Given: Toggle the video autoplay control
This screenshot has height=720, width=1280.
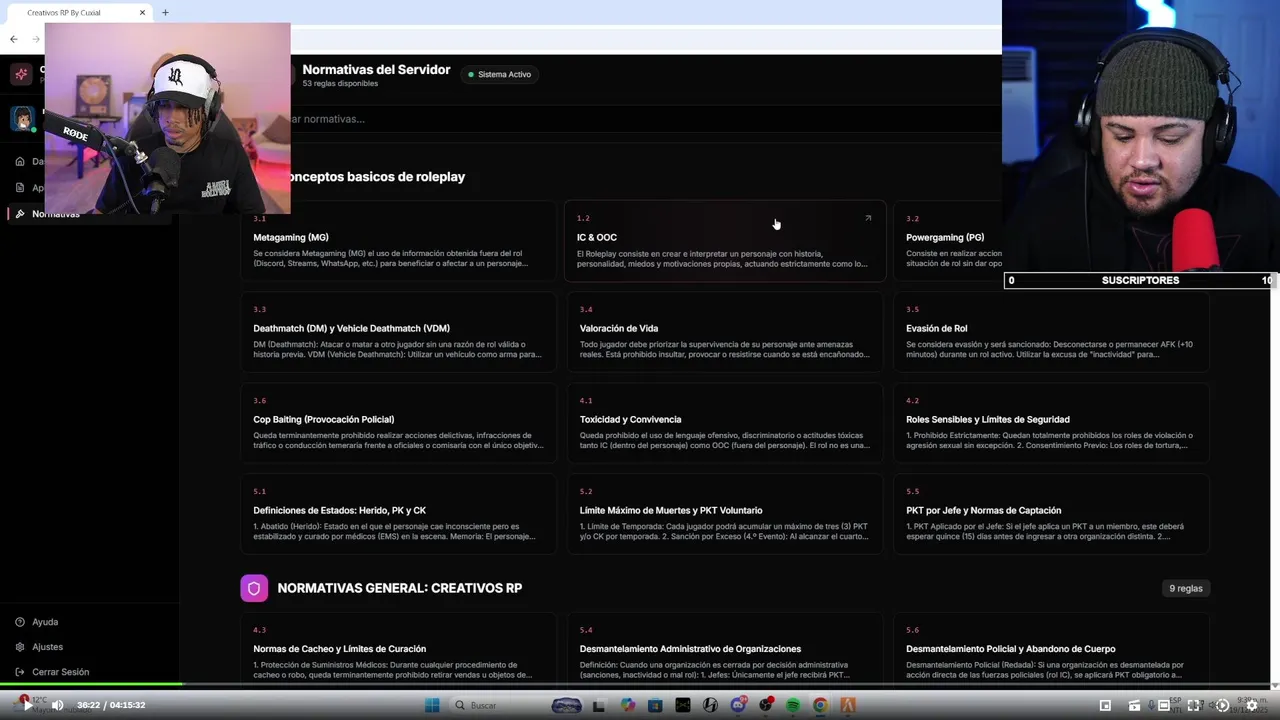Looking at the screenshot, I should click(x=1222, y=705).
